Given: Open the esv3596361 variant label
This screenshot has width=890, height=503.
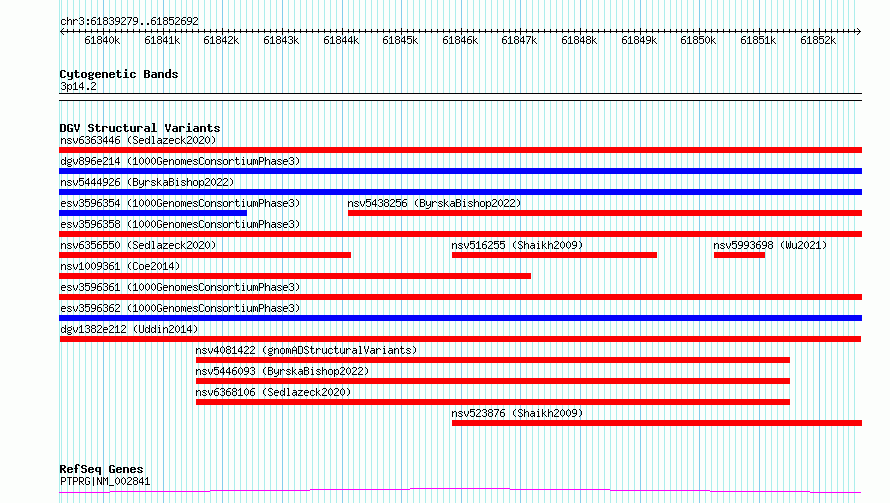Looking at the screenshot, I should point(180,287).
